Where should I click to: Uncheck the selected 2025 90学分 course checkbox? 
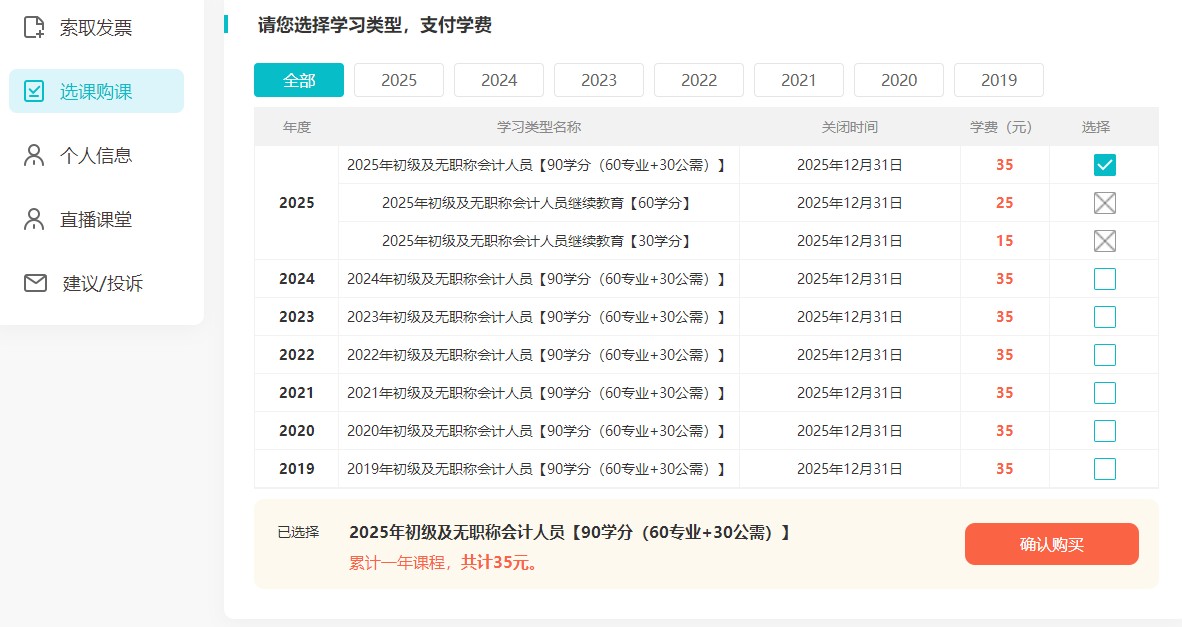point(1104,164)
